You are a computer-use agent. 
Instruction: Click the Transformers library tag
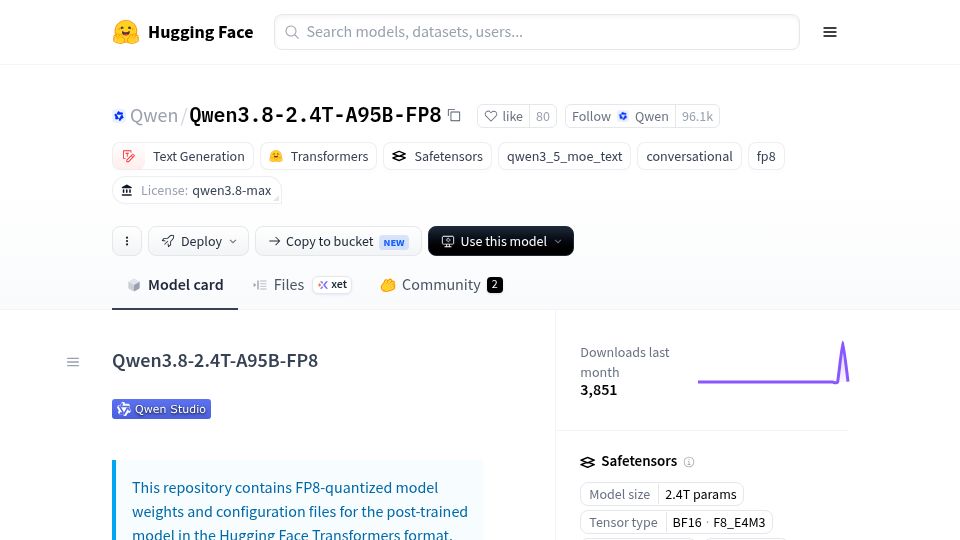pyautogui.click(x=318, y=156)
